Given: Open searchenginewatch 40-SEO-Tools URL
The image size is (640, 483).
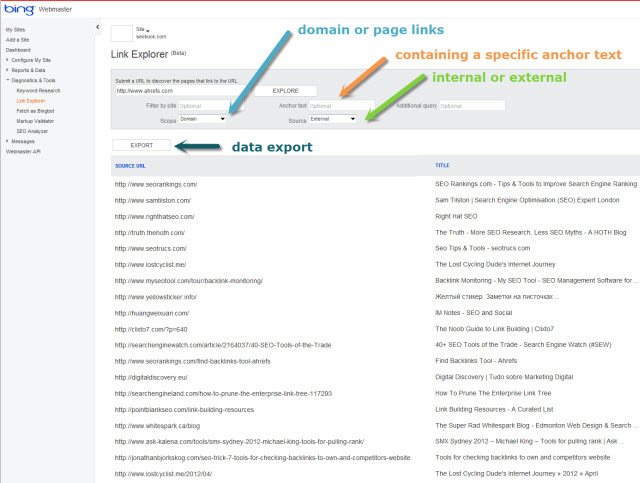Looking at the screenshot, I should (223, 345).
